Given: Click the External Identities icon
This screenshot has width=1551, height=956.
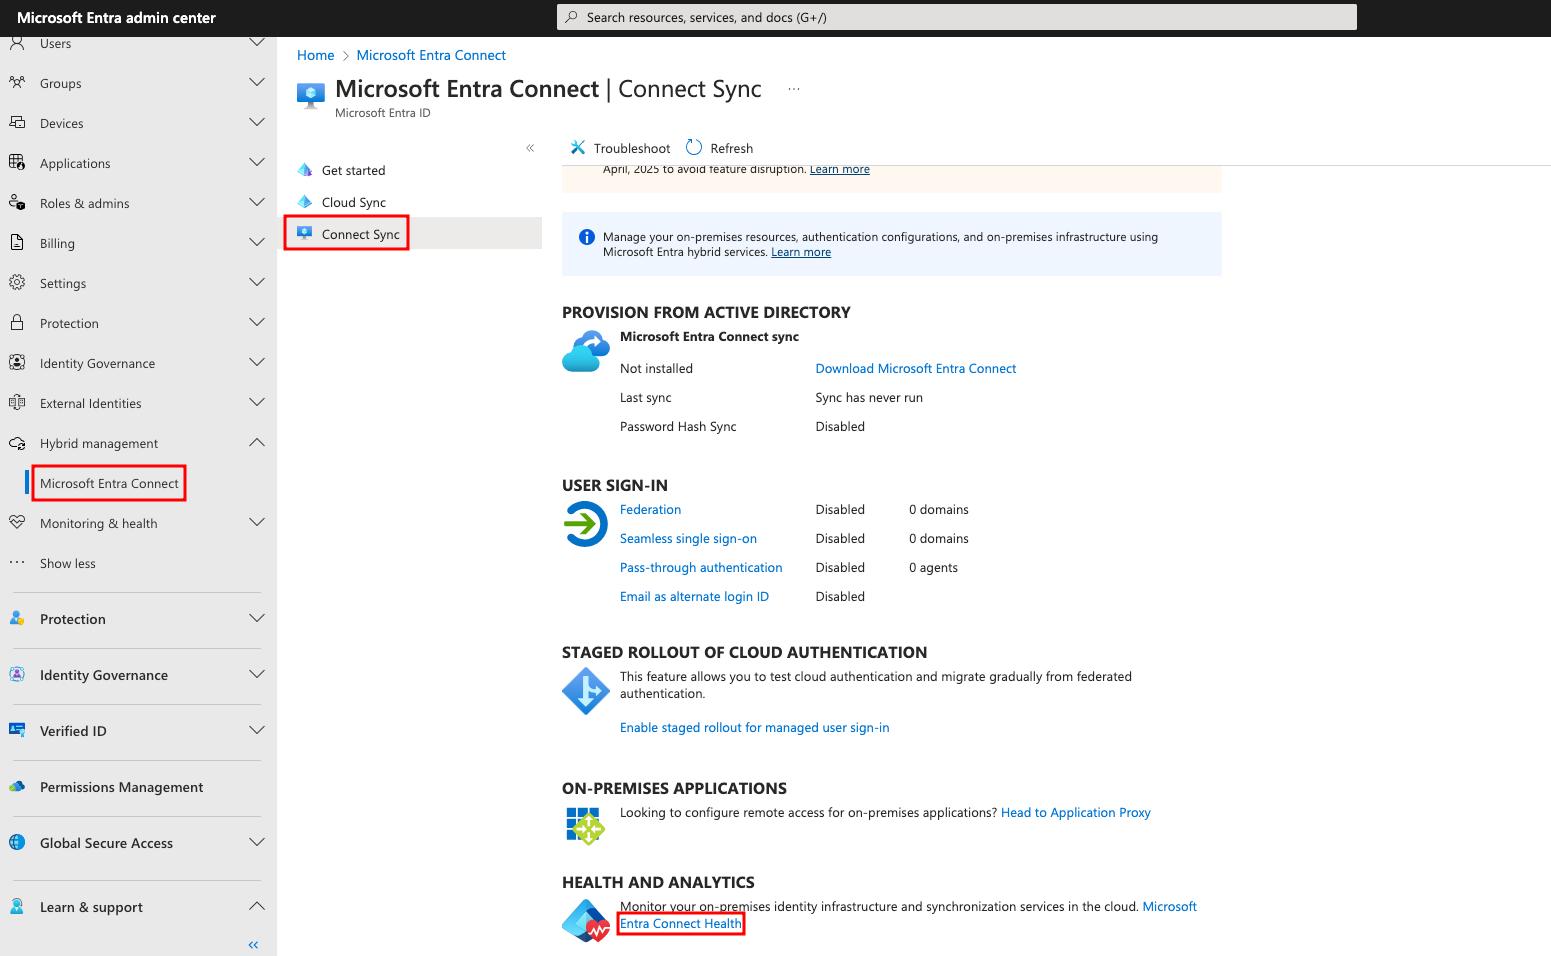Looking at the screenshot, I should click(17, 403).
